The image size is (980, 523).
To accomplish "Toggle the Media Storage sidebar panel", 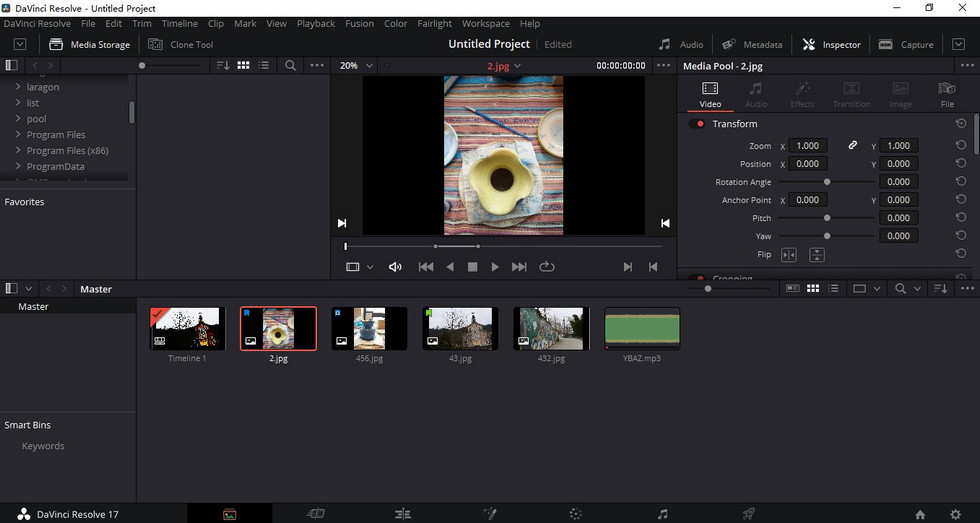I will point(11,65).
